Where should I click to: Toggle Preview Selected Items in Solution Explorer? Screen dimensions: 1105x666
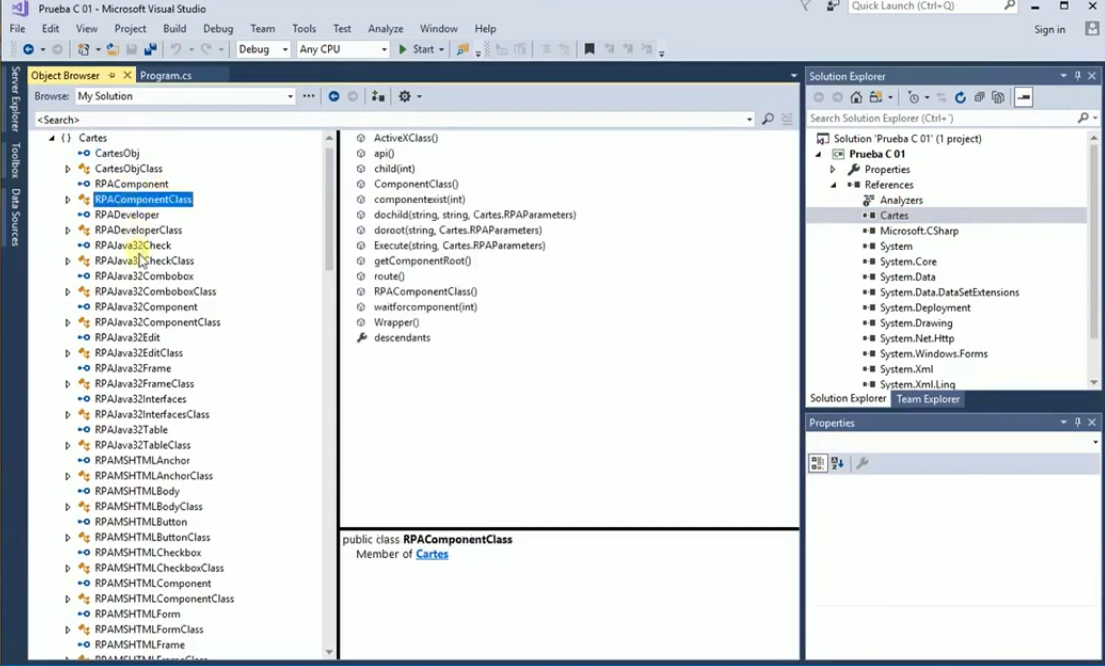1023,97
